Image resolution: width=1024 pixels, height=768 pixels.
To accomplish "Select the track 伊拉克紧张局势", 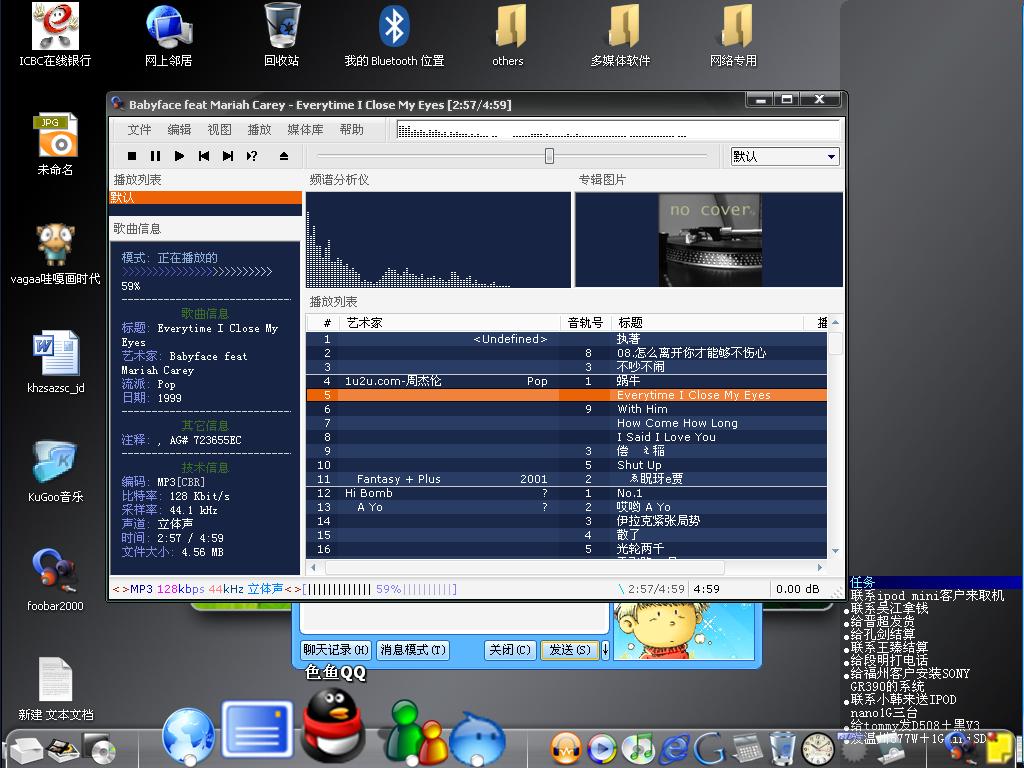I will (566, 521).
